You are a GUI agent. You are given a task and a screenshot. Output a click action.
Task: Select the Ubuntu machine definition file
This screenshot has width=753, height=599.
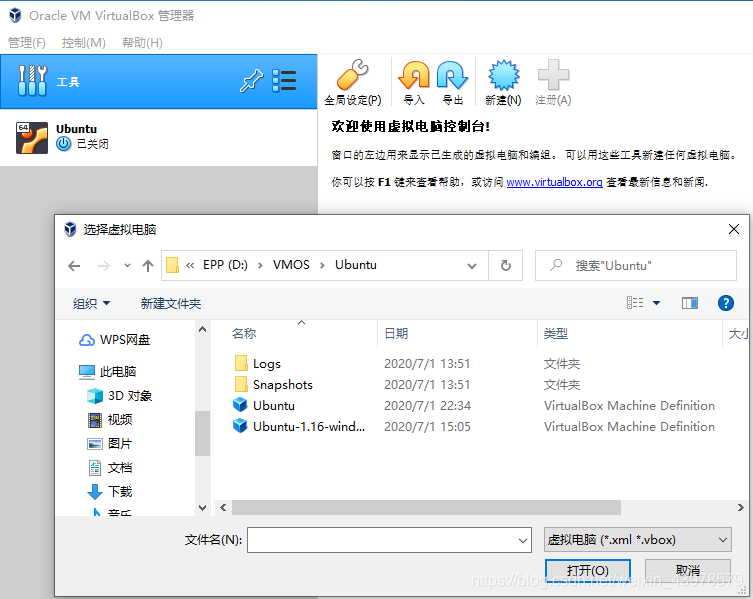264,405
